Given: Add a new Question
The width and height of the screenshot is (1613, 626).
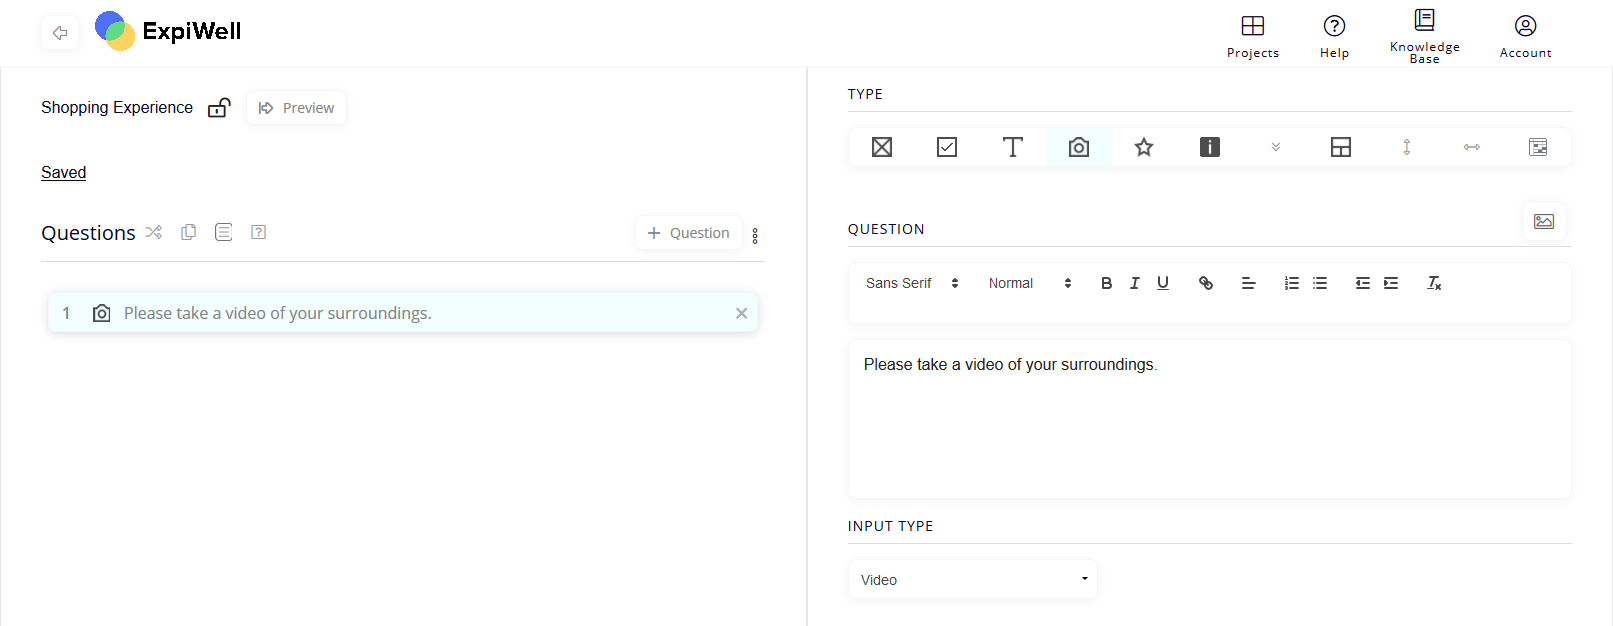Looking at the screenshot, I should click(x=688, y=233).
